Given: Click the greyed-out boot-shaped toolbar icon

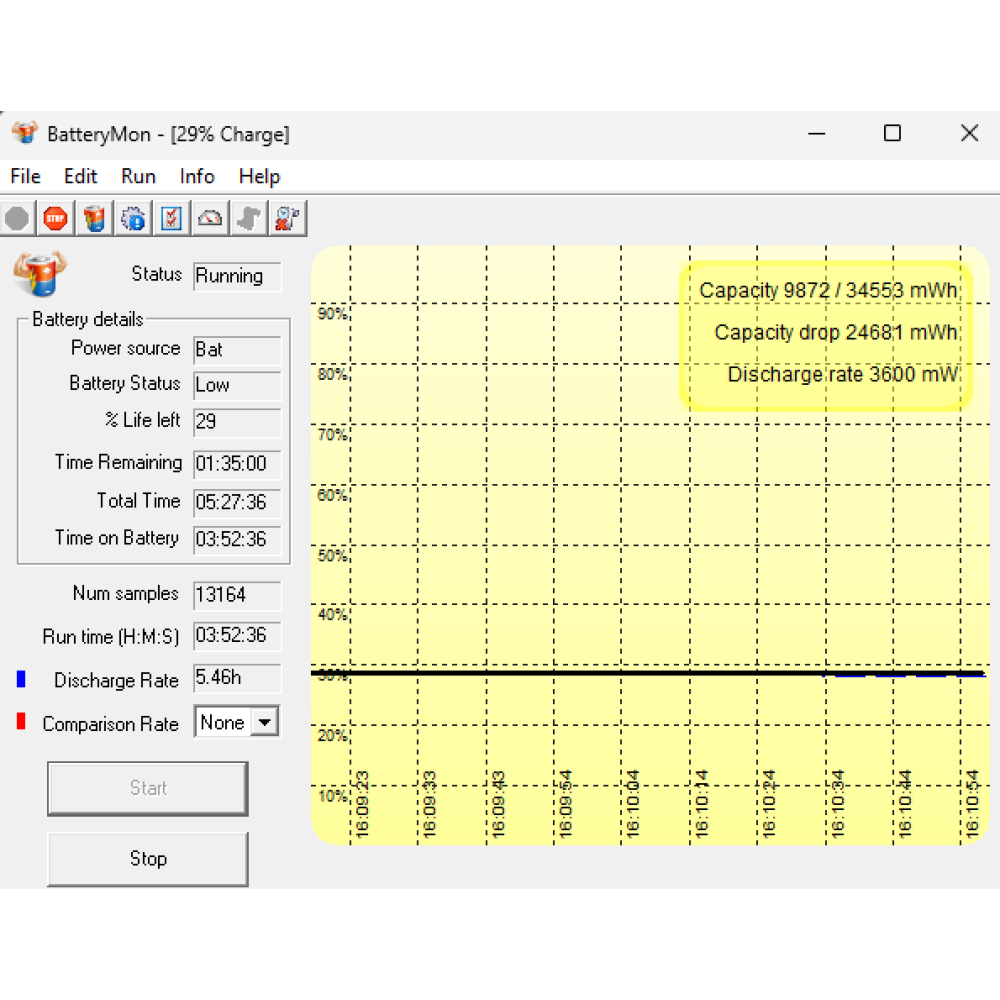Looking at the screenshot, I should coord(249,218).
